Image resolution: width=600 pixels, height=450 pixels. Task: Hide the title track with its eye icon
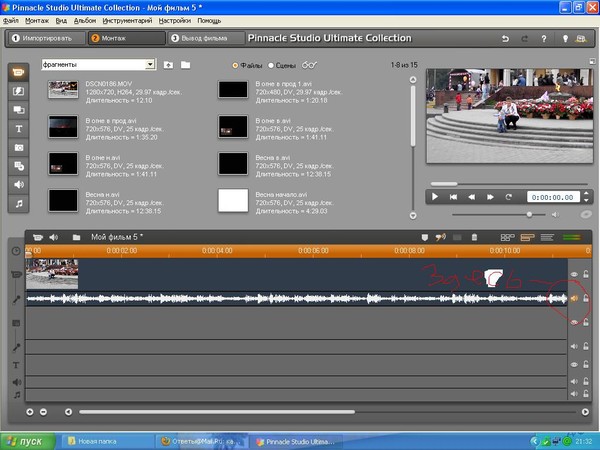pos(574,365)
